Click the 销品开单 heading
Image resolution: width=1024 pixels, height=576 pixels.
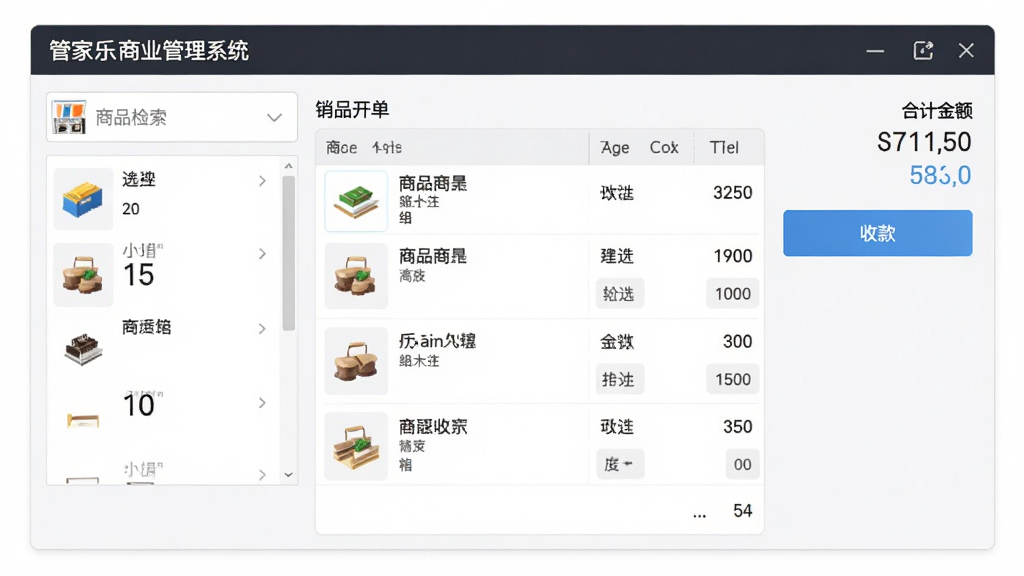click(x=352, y=110)
